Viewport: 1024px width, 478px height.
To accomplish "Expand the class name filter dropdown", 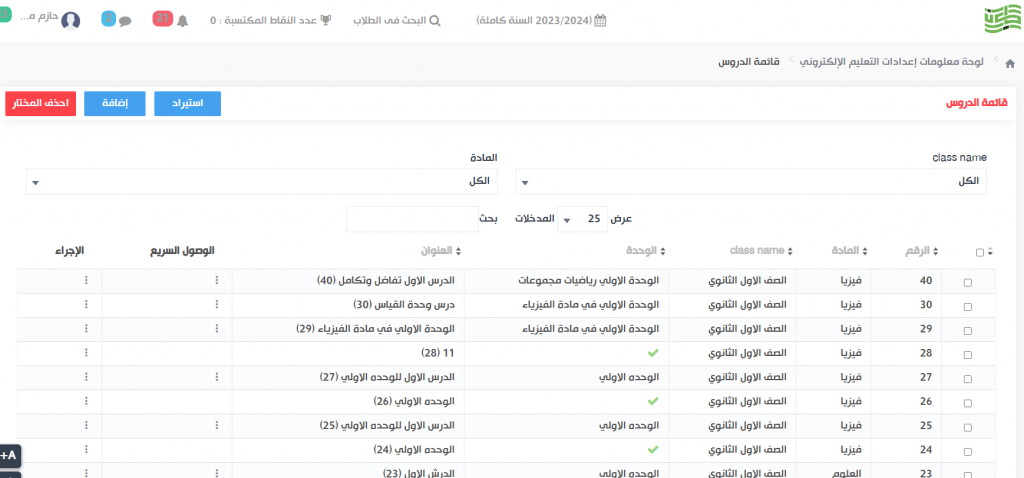I will pos(750,182).
